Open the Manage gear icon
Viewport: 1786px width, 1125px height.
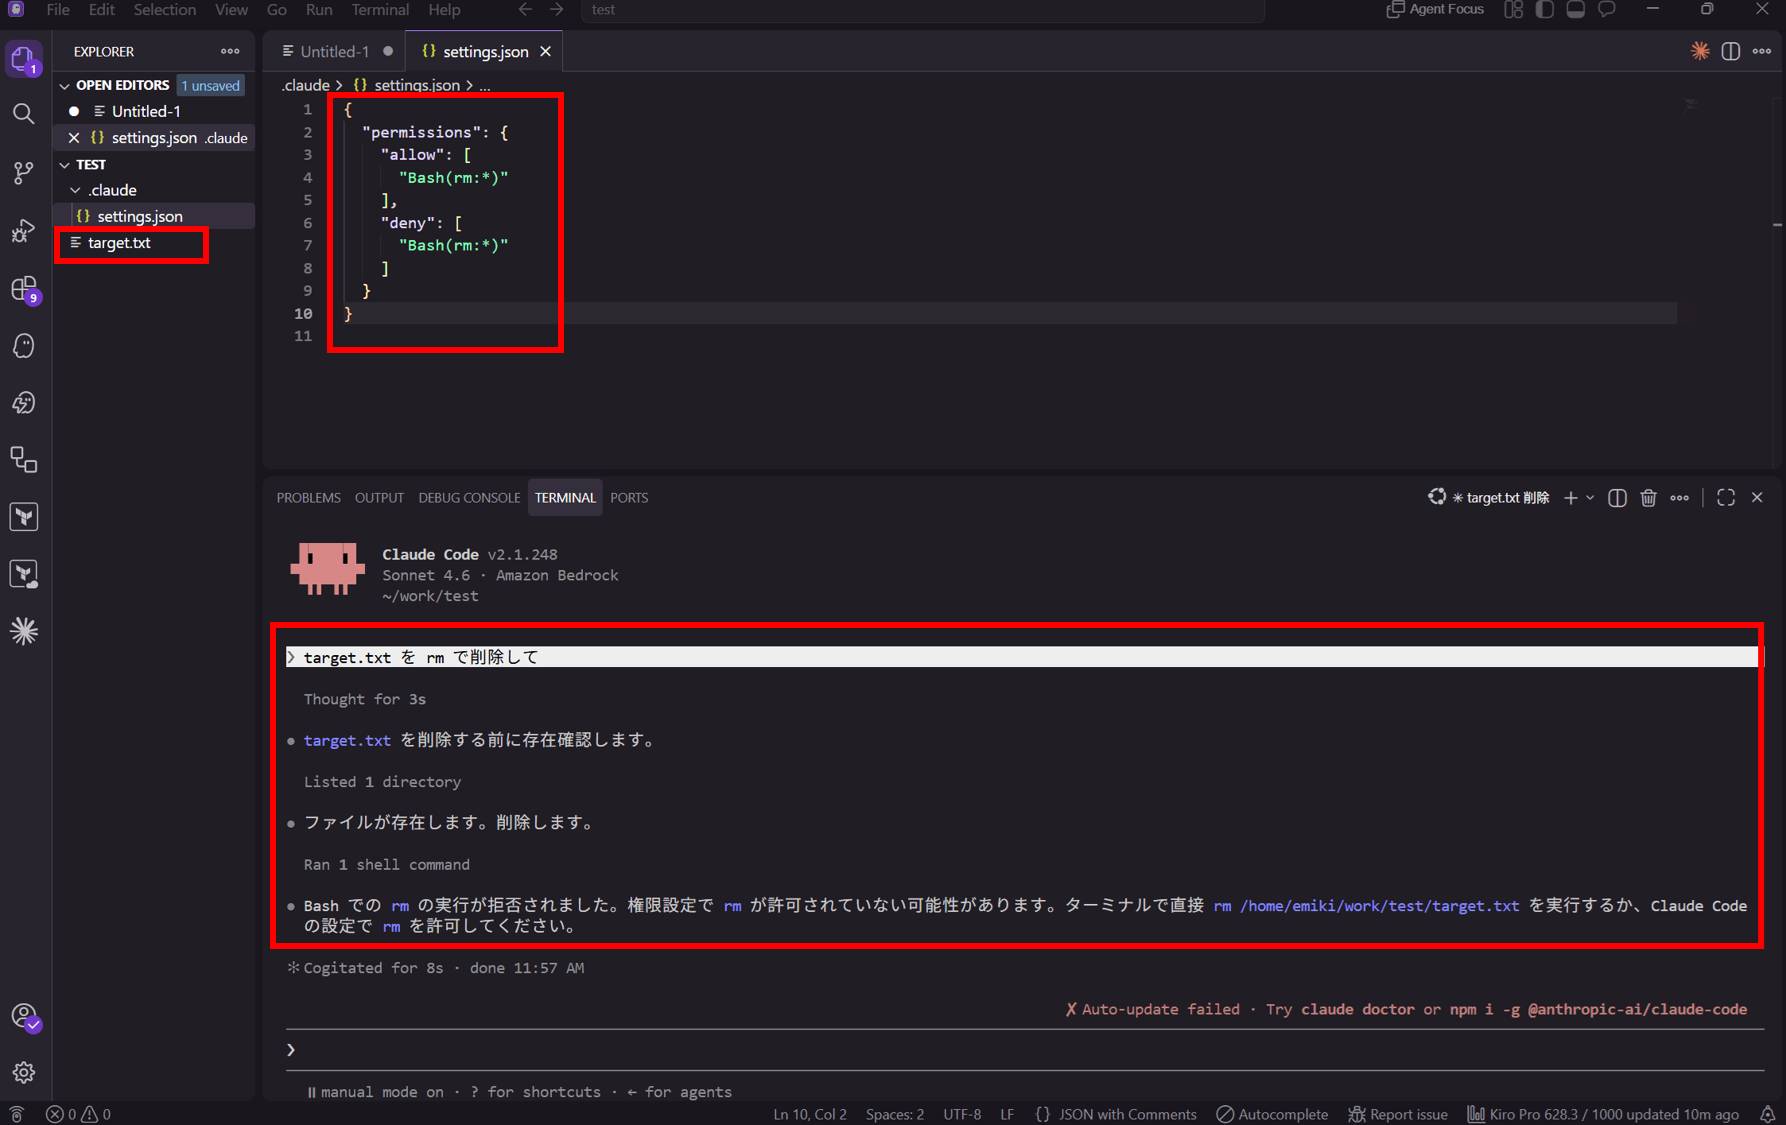point(24,1073)
